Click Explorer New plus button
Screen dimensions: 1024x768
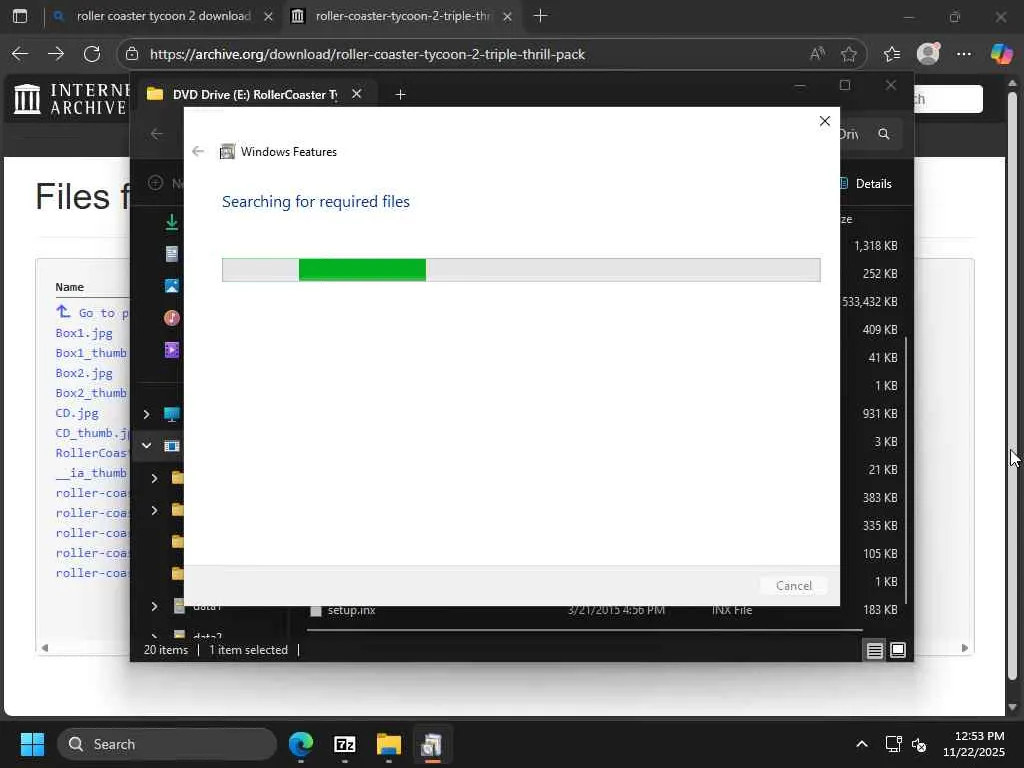coord(155,183)
